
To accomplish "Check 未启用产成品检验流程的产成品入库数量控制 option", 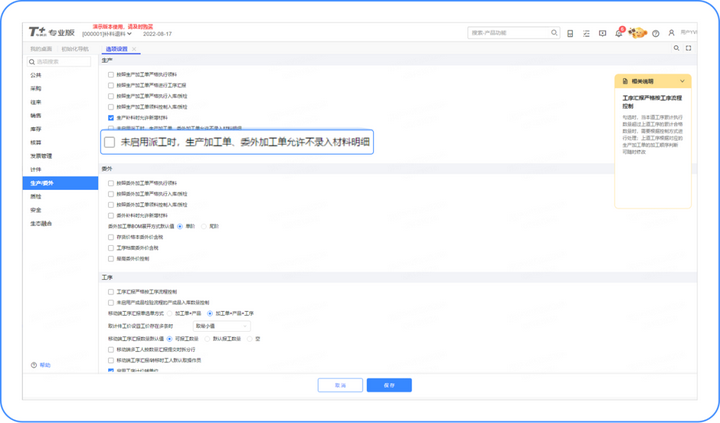I will pyautogui.click(x=111, y=303).
